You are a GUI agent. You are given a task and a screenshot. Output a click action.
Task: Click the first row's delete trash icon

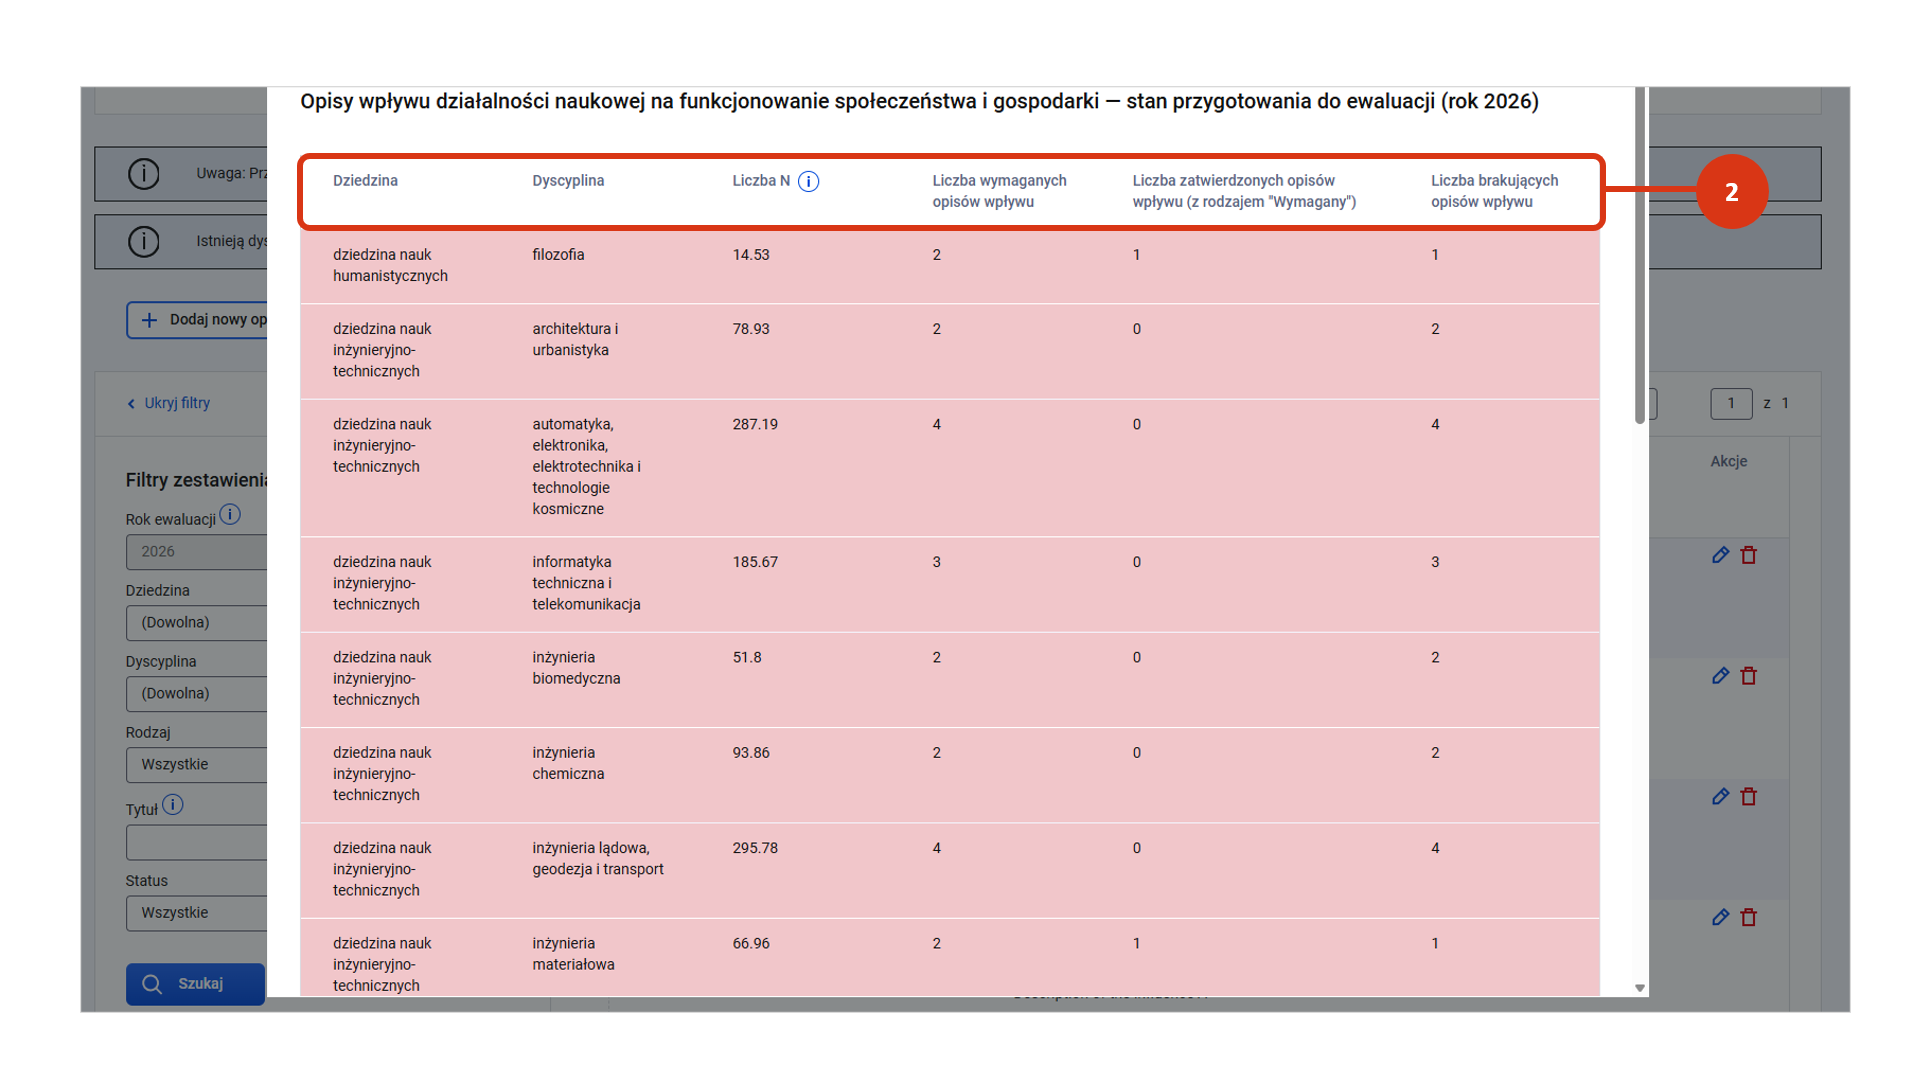coord(1748,555)
